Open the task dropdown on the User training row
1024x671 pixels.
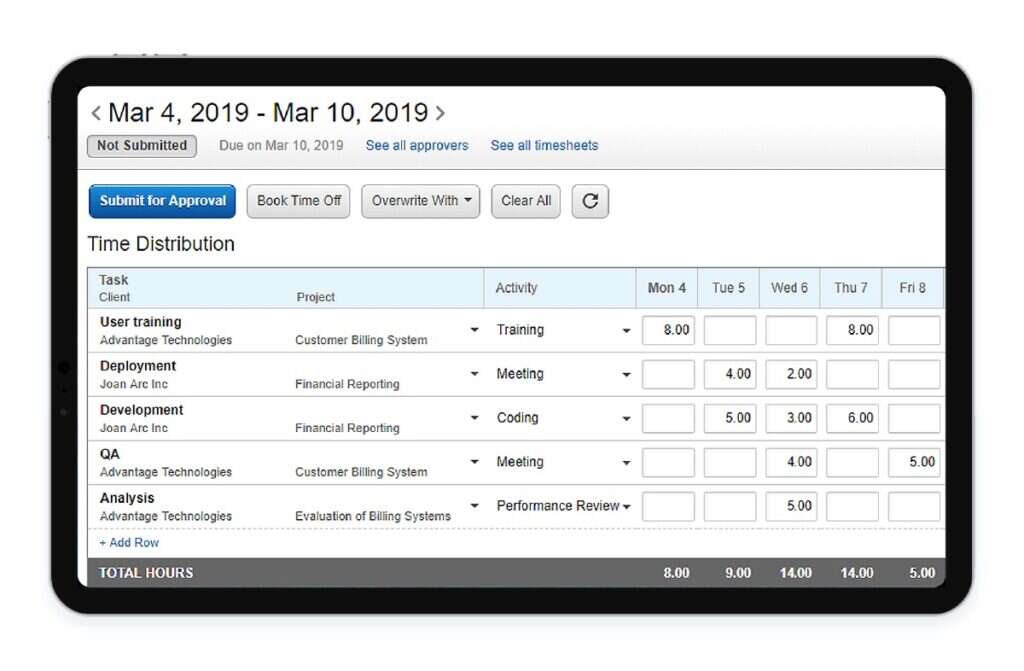(x=474, y=330)
